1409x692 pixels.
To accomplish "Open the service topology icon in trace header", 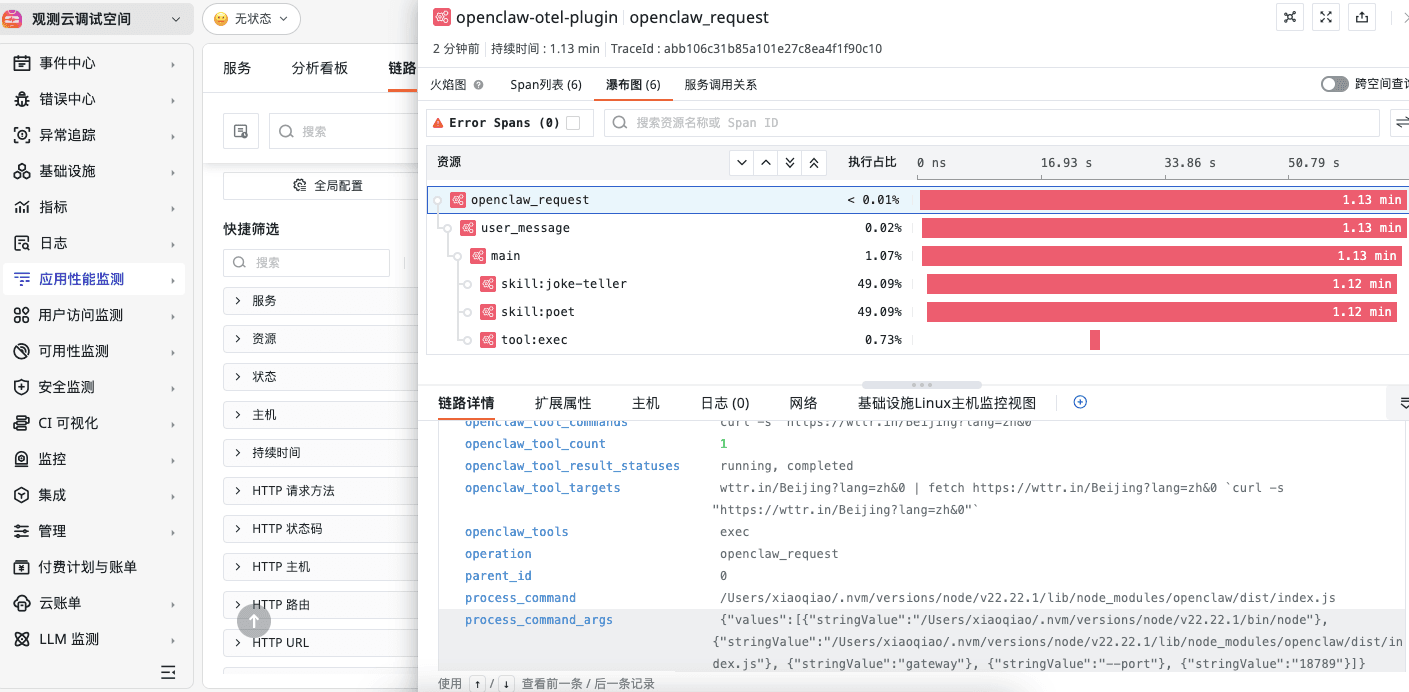I will [1289, 17].
